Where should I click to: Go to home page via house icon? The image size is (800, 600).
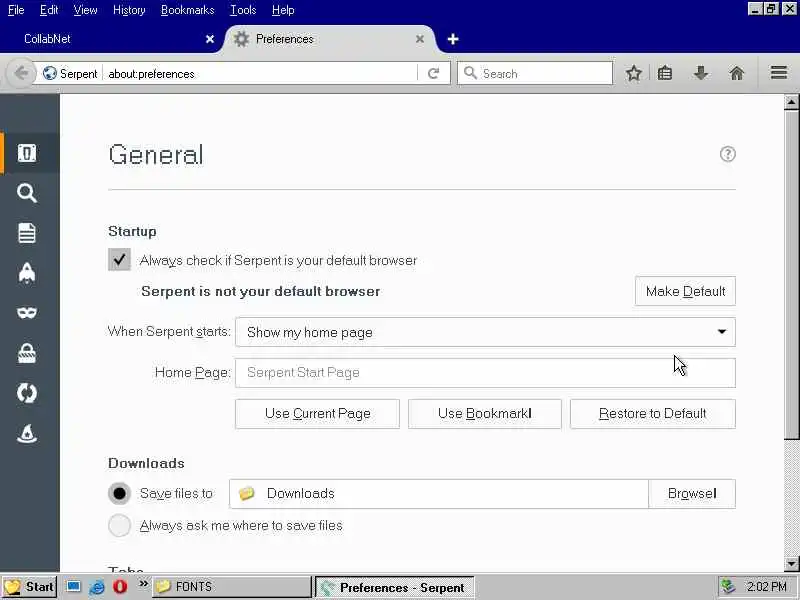pos(737,73)
